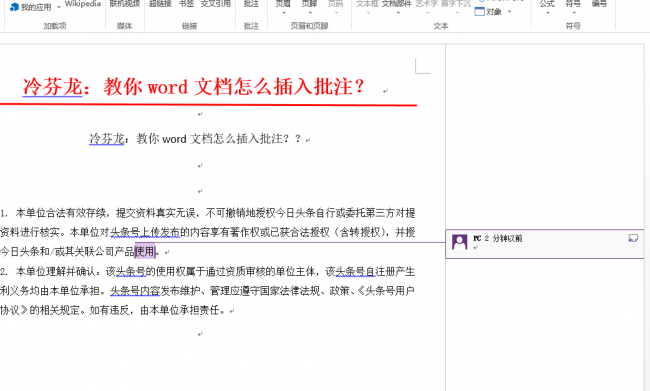The height and width of the screenshot is (391, 650).
Task: Open the 文档部件 quick parts dropdown
Action: click(397, 7)
